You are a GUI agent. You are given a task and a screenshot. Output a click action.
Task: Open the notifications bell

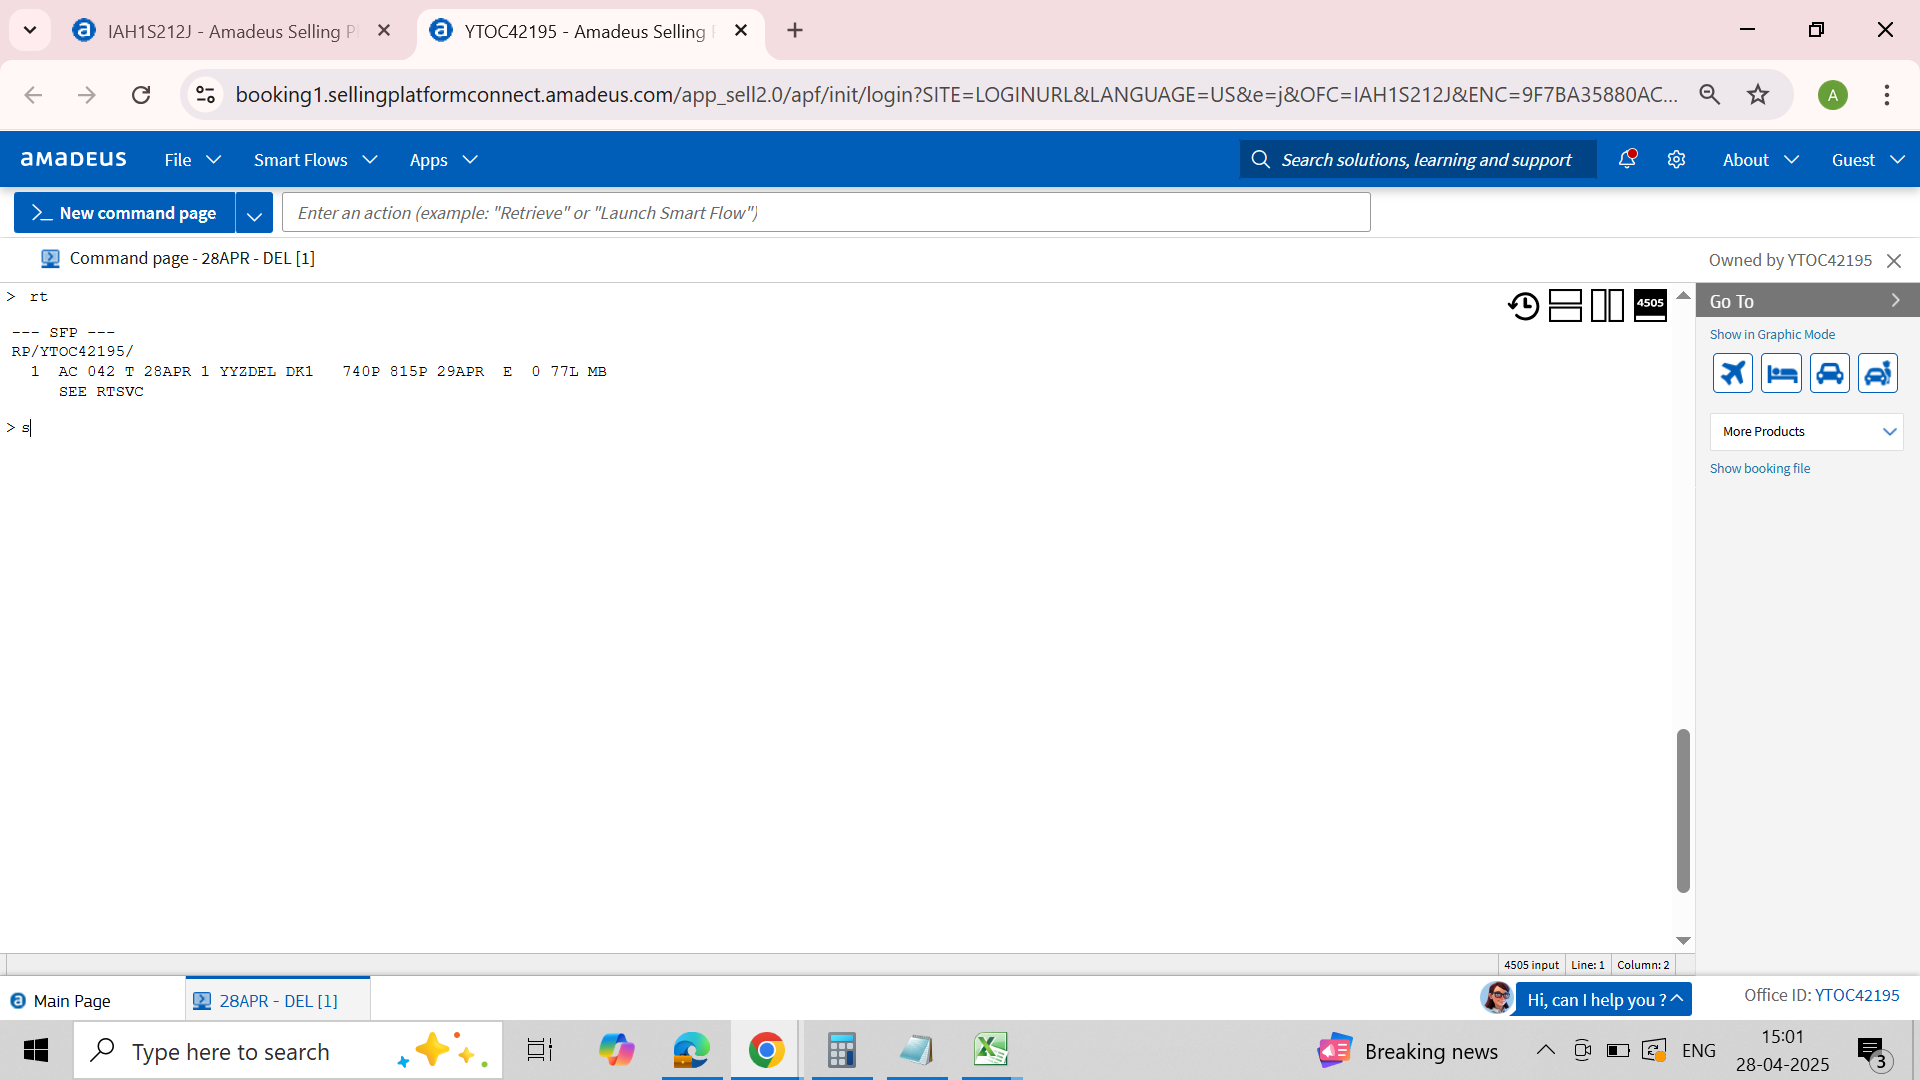click(x=1627, y=160)
